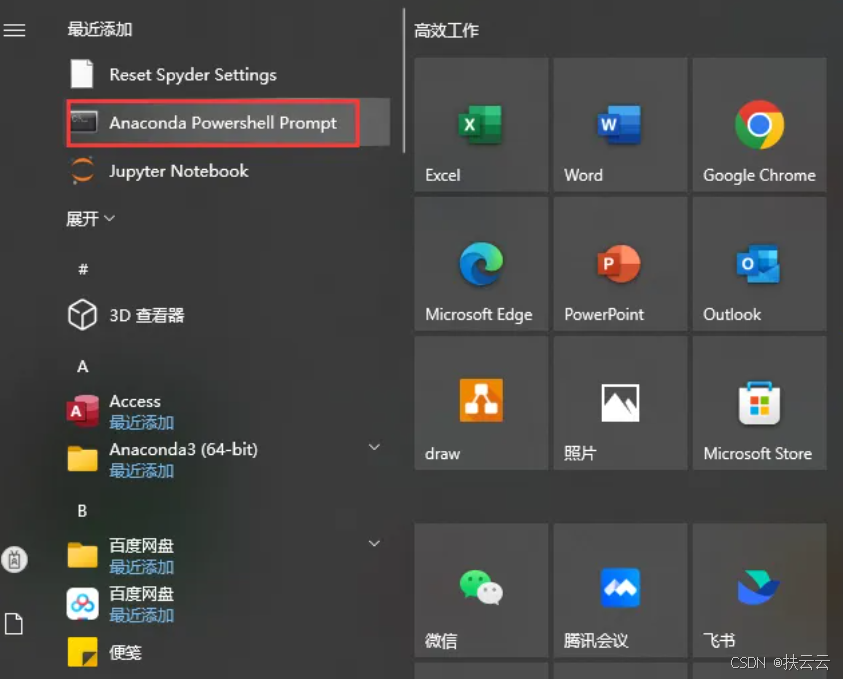
Task: Open the Anaconda3 (64-bit) folder icon
Action: (82, 459)
